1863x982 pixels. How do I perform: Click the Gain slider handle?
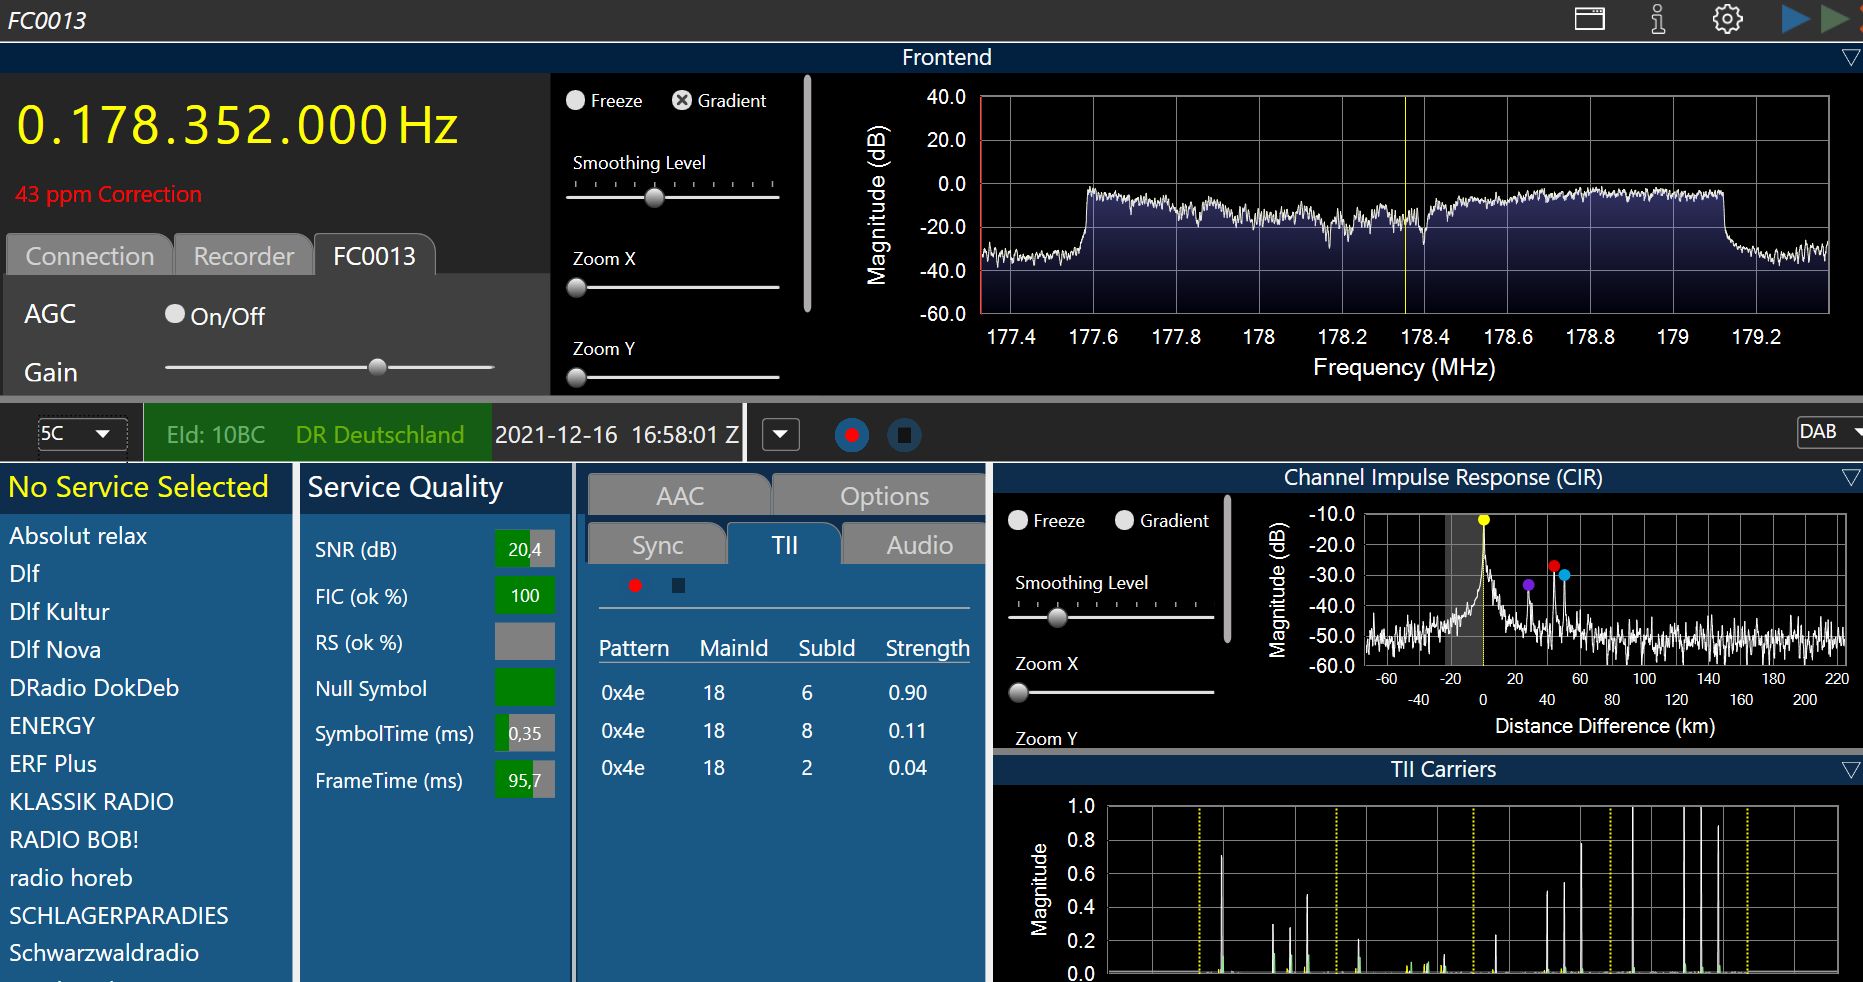click(377, 367)
